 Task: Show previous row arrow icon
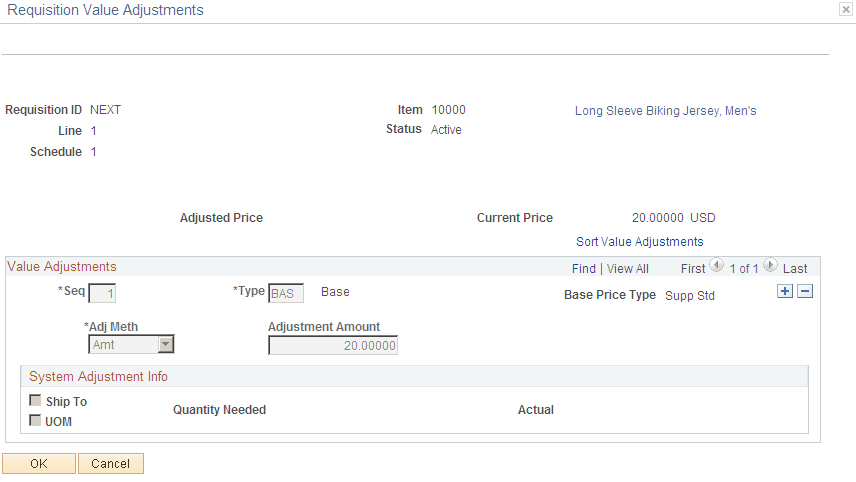(717, 266)
